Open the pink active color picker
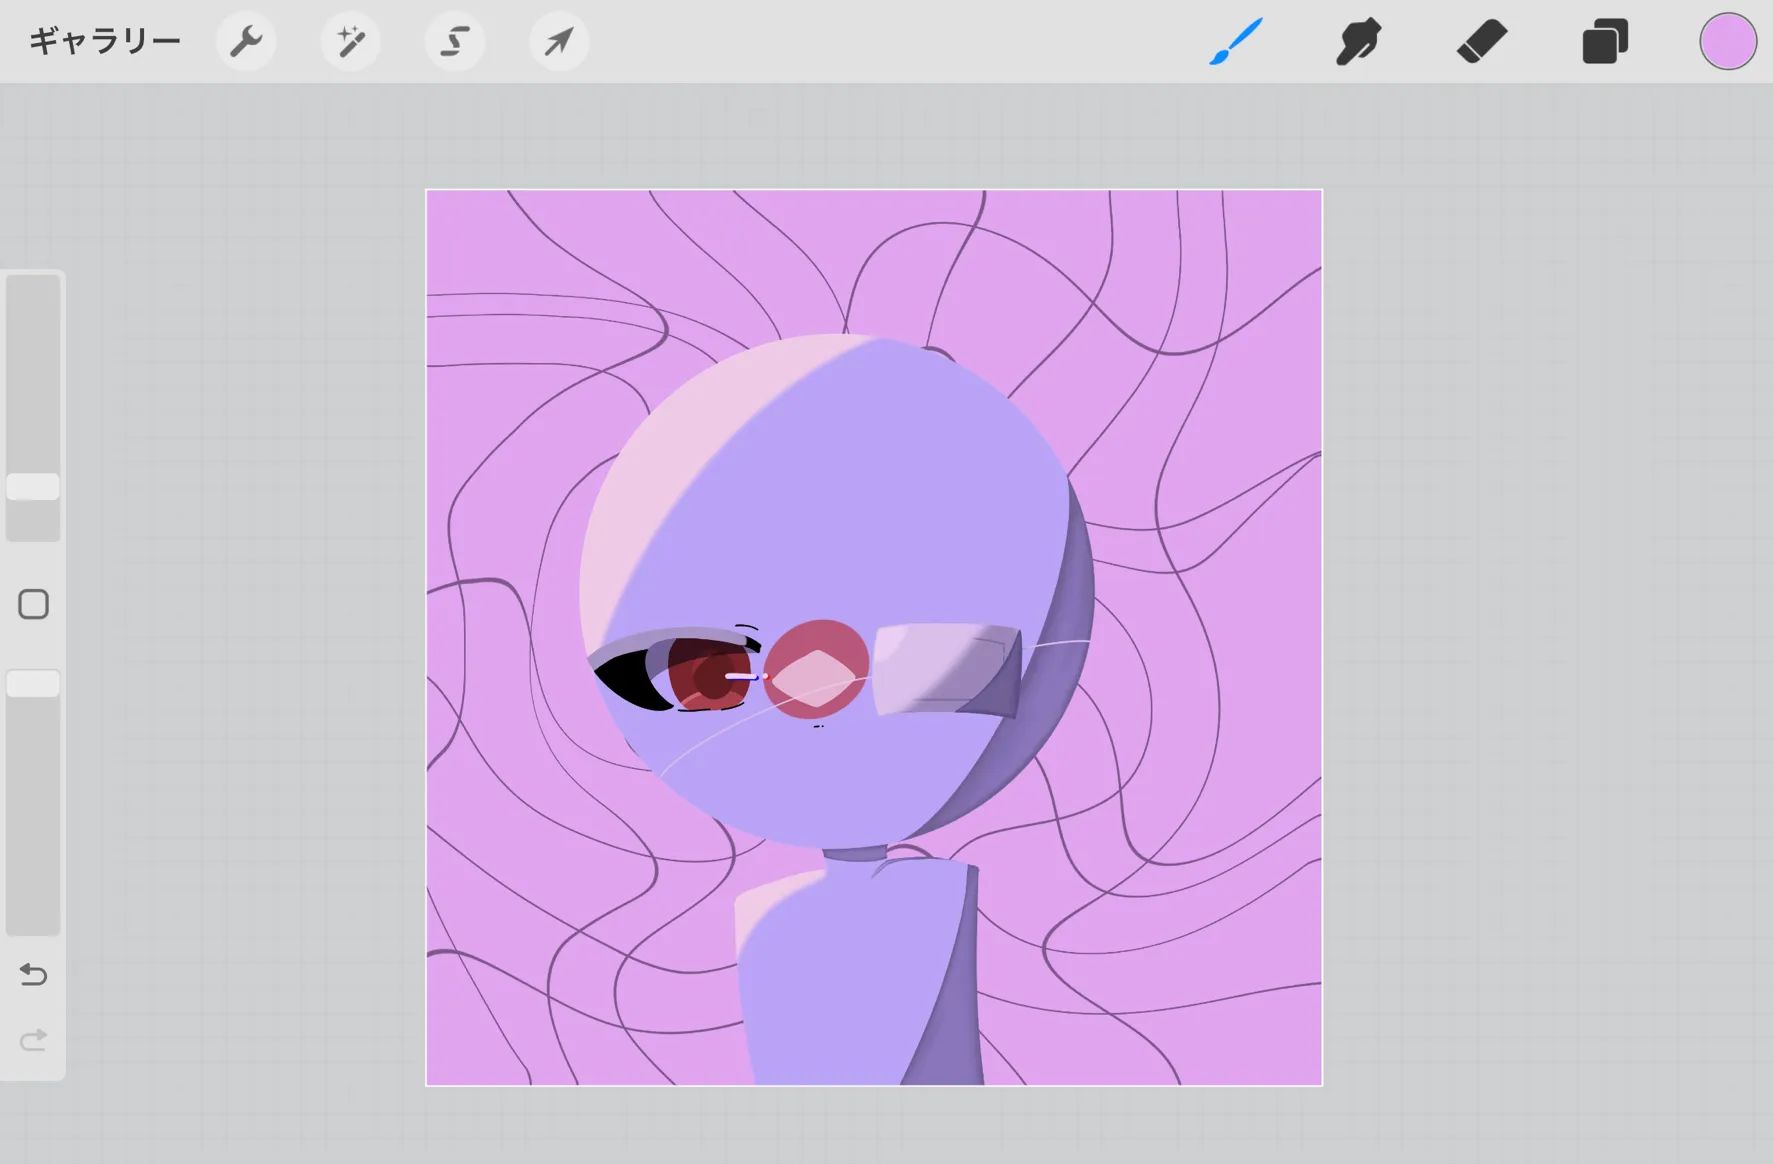Image resolution: width=1773 pixels, height=1164 pixels. [x=1728, y=41]
